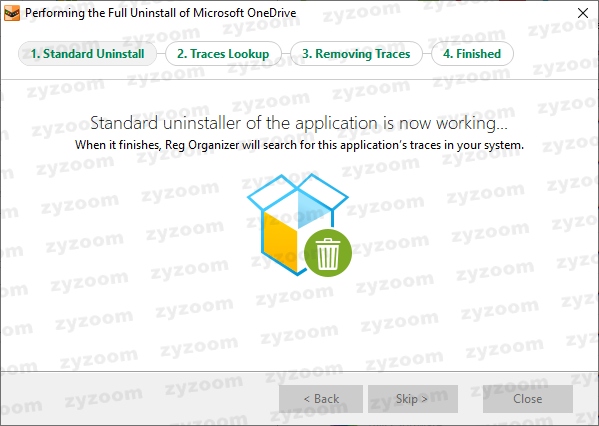This screenshot has width=599, height=426.
Task: Click the 'When it finishes' description text
Action: click(299, 145)
